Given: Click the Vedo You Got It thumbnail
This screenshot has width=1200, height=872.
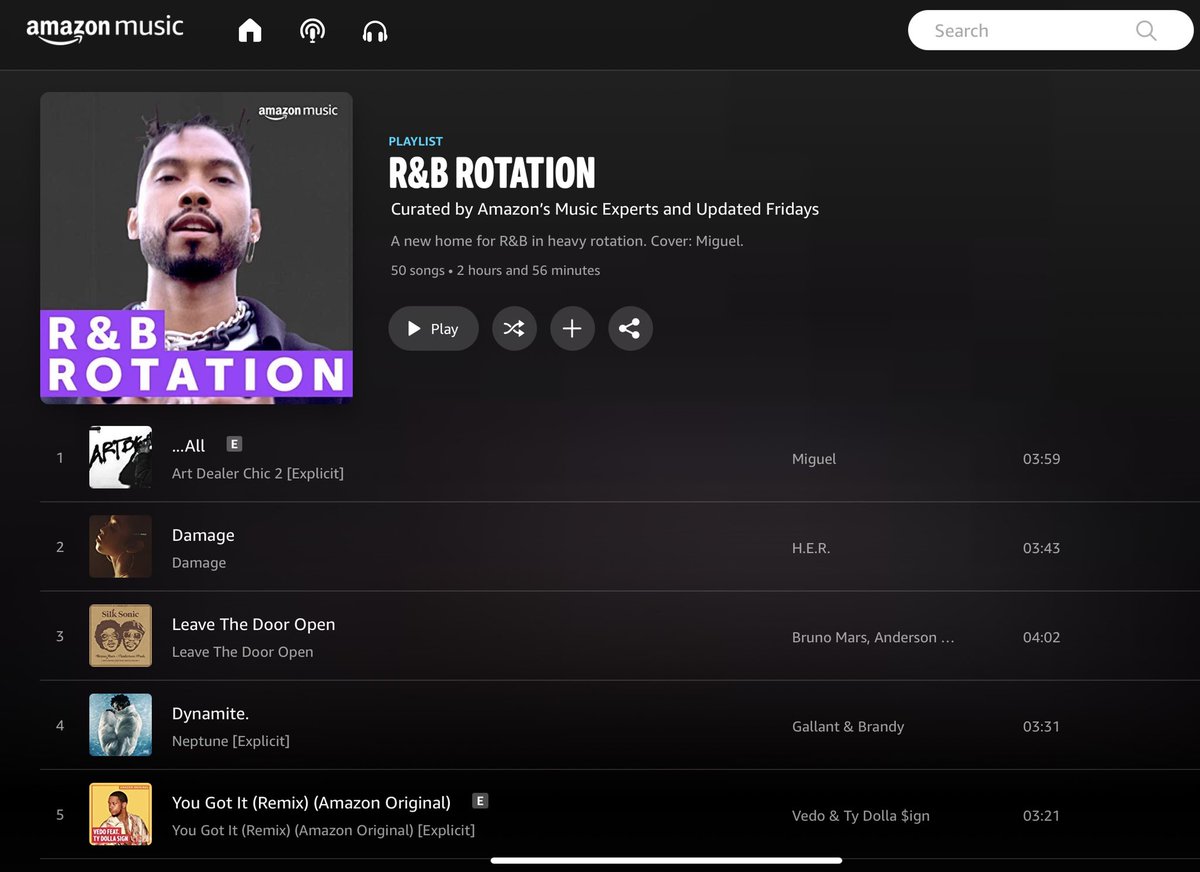Looking at the screenshot, I should 120,813.
